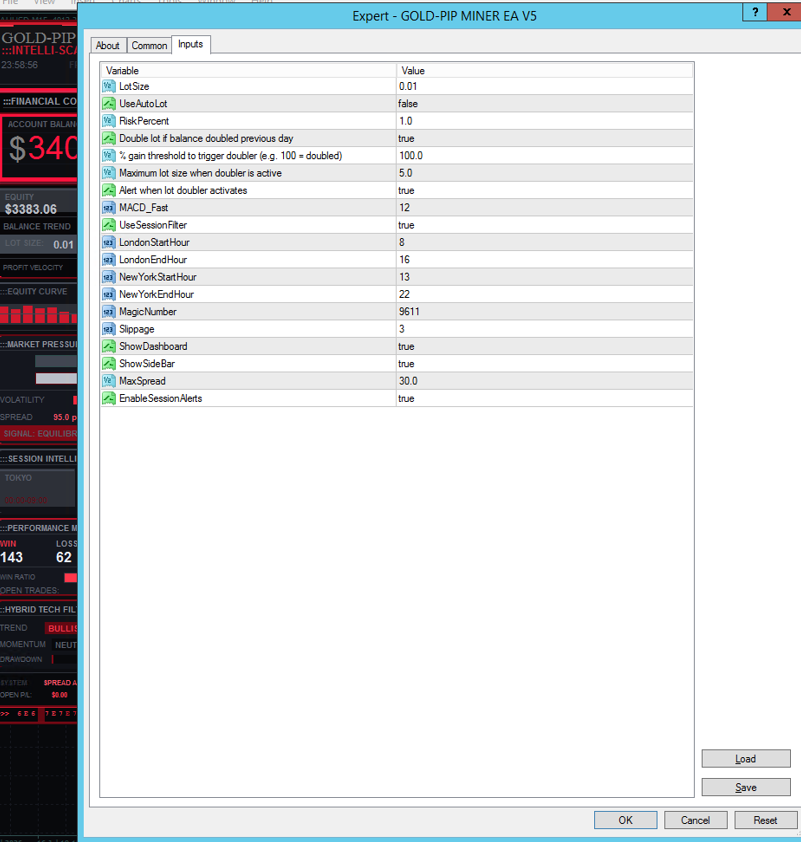Click the MagicNumber variable name
The height and width of the screenshot is (842, 801).
(x=148, y=311)
